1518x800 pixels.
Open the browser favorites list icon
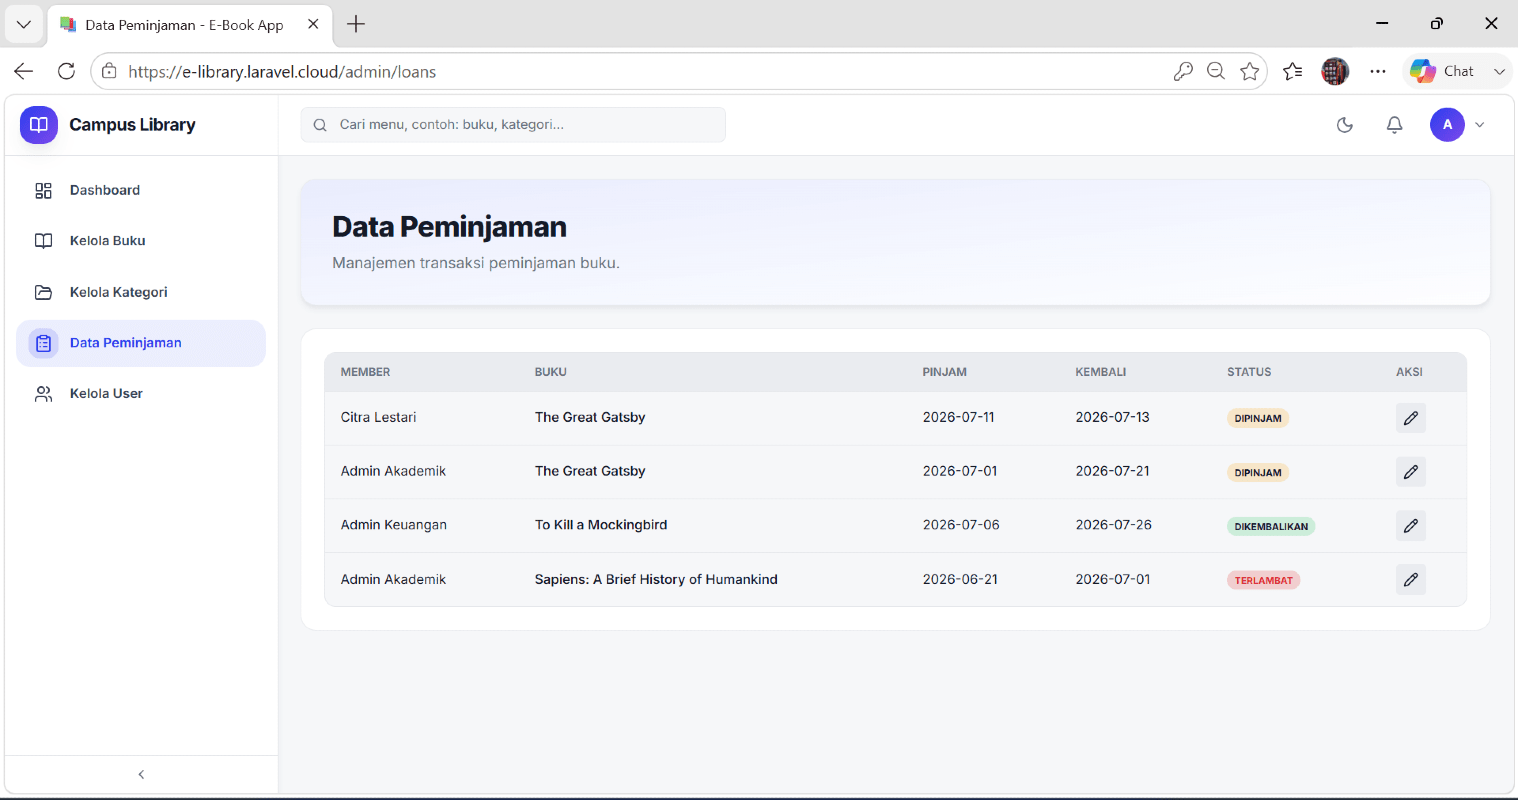click(x=1293, y=71)
